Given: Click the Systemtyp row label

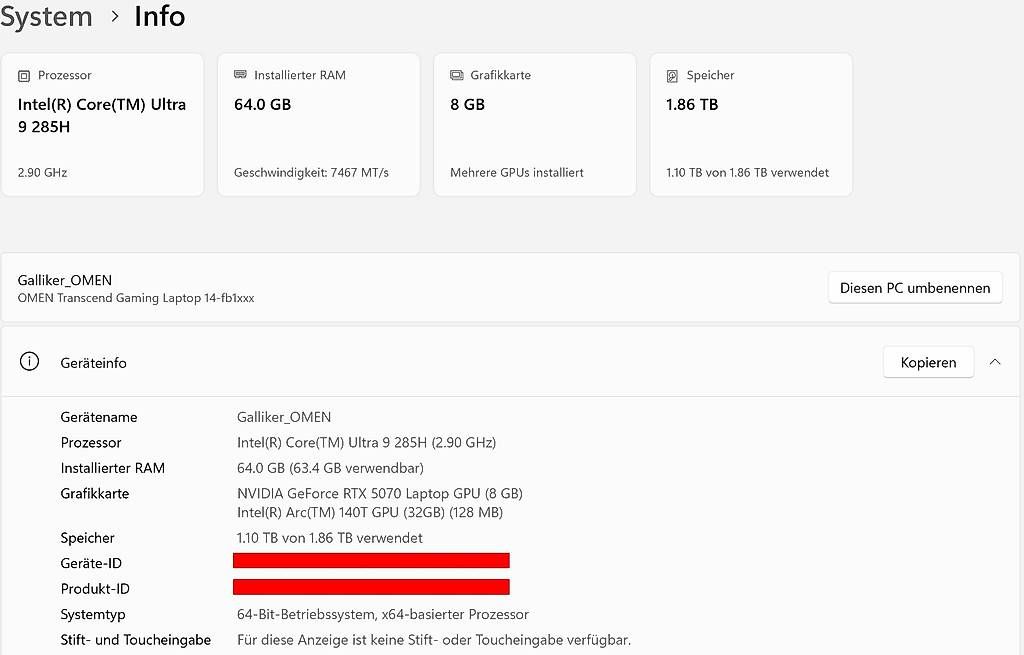Looking at the screenshot, I should click(x=93, y=614).
